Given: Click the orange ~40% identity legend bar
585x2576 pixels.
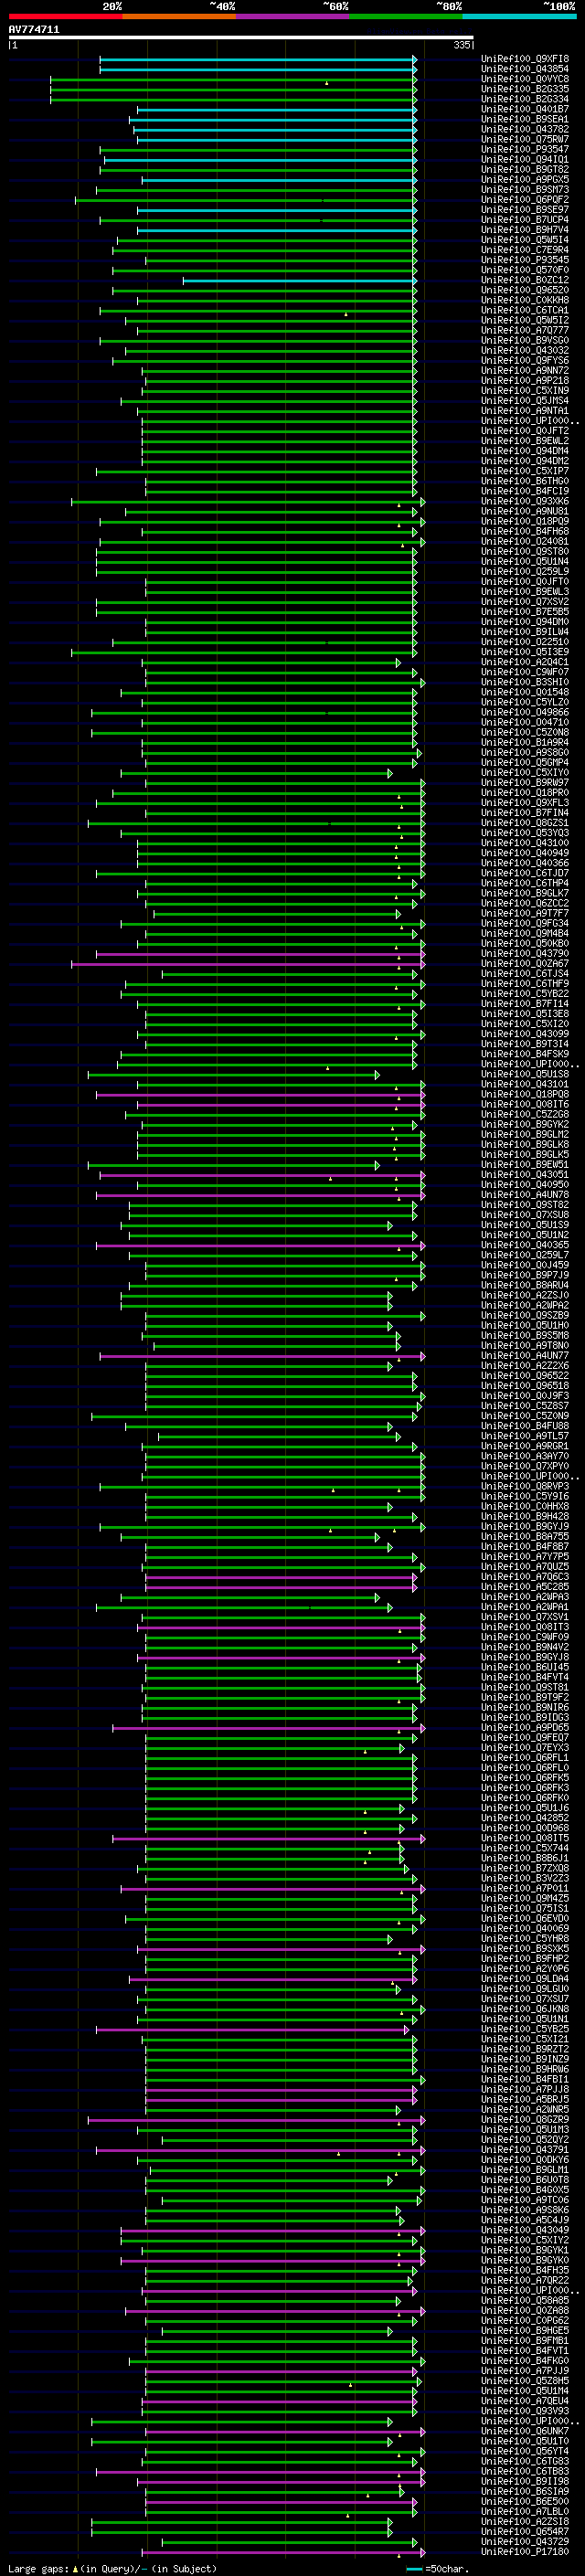Looking at the screenshot, I should pyautogui.click(x=180, y=17).
